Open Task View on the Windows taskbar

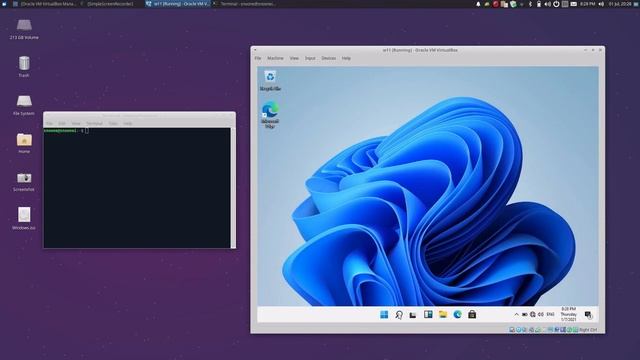pos(413,315)
